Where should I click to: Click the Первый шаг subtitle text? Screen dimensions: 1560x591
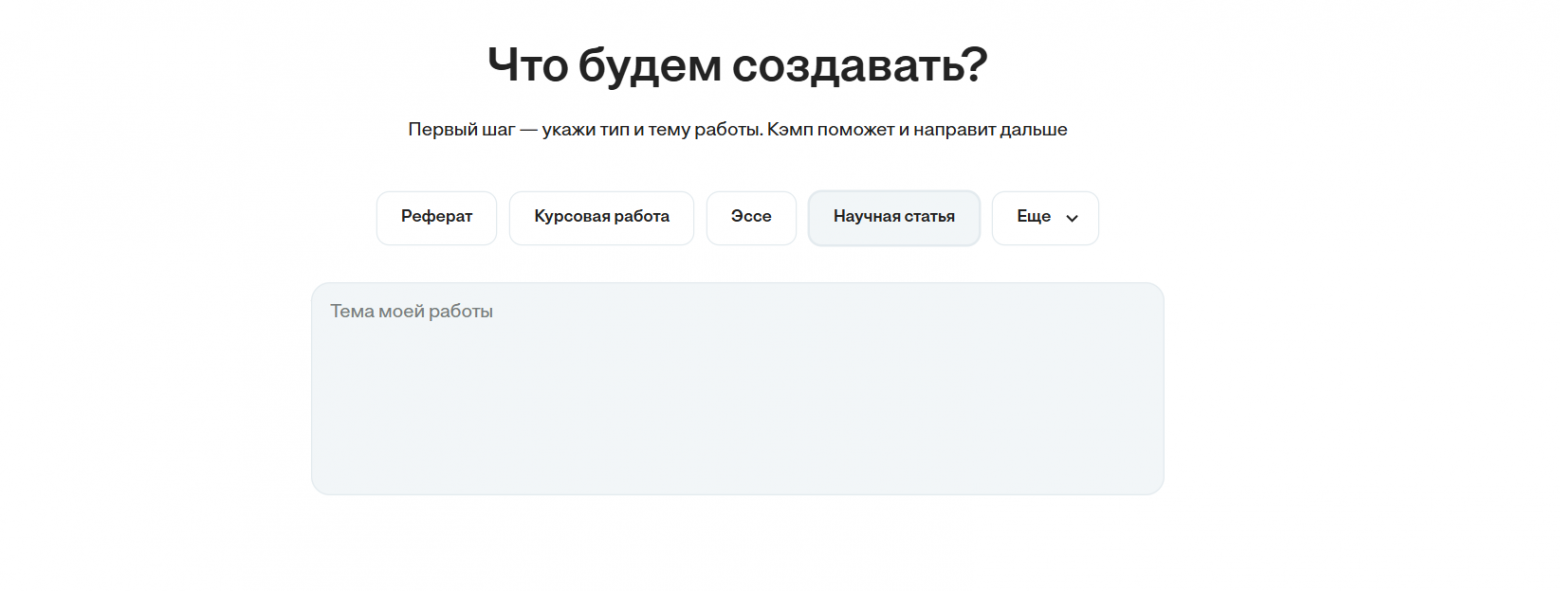click(737, 130)
